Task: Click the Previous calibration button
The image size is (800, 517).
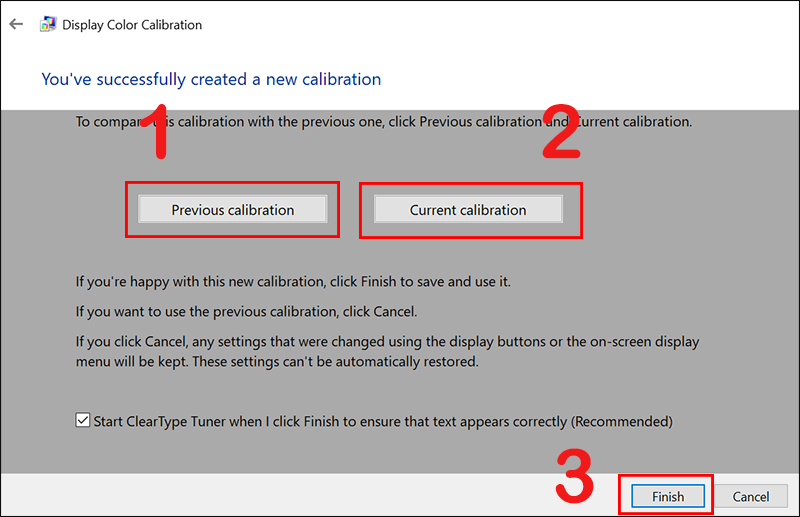Action: pos(233,210)
